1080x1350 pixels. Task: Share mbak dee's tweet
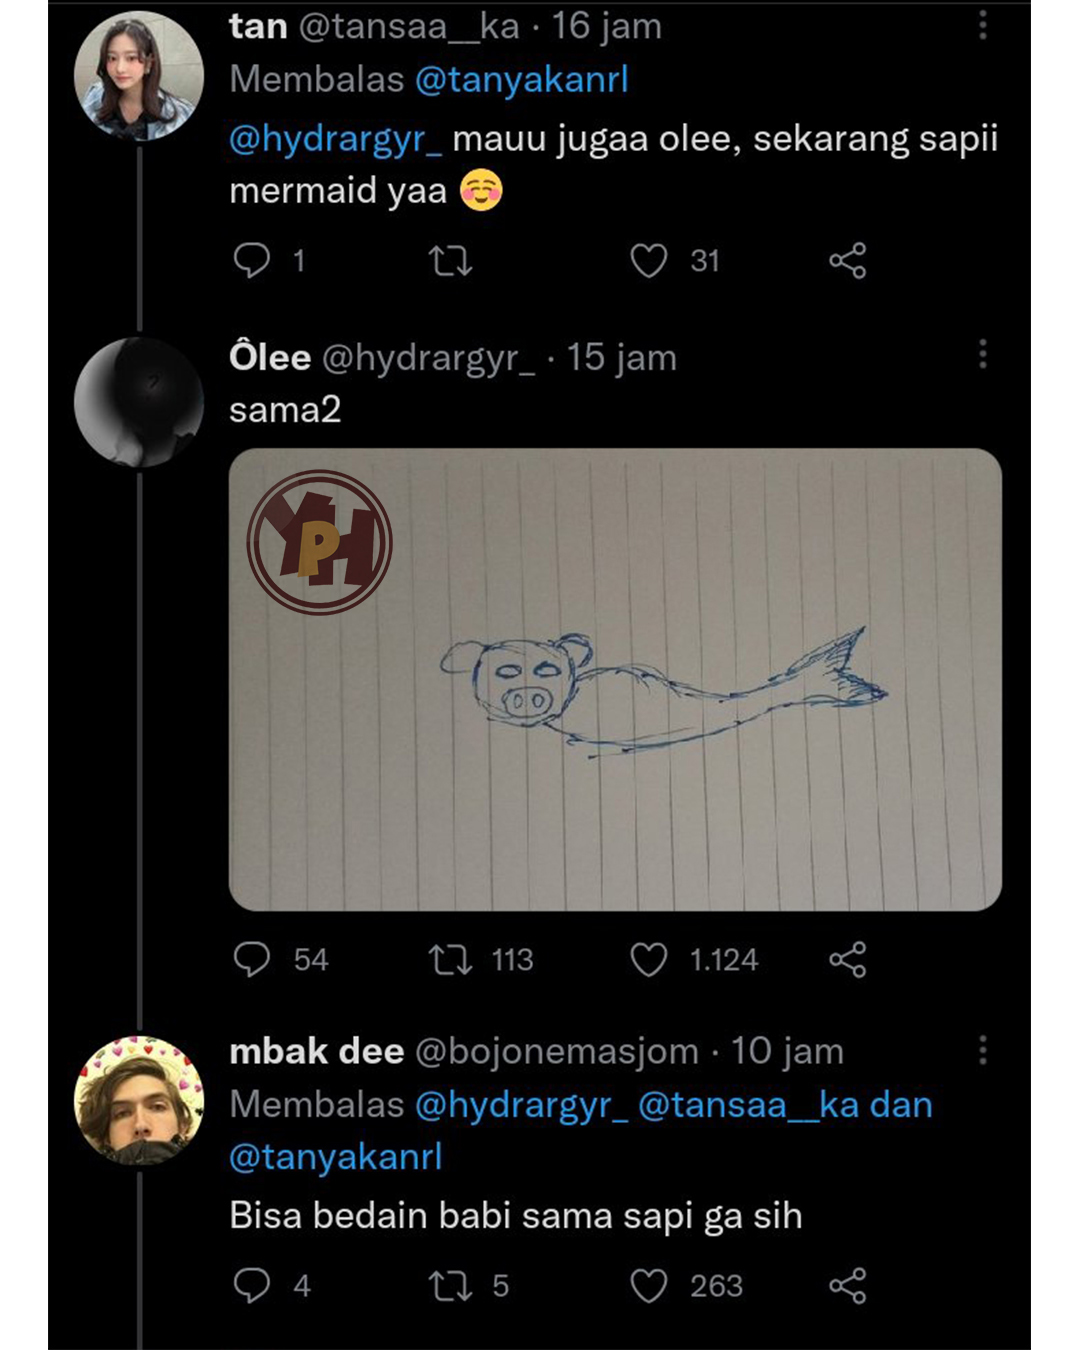[x=847, y=1285]
